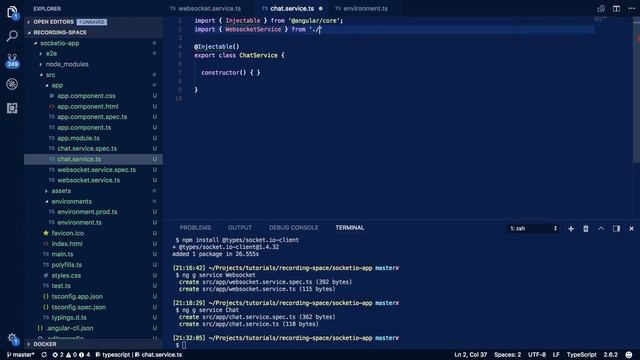
Task: Open the Search view icon
Action: click(x=12, y=36)
